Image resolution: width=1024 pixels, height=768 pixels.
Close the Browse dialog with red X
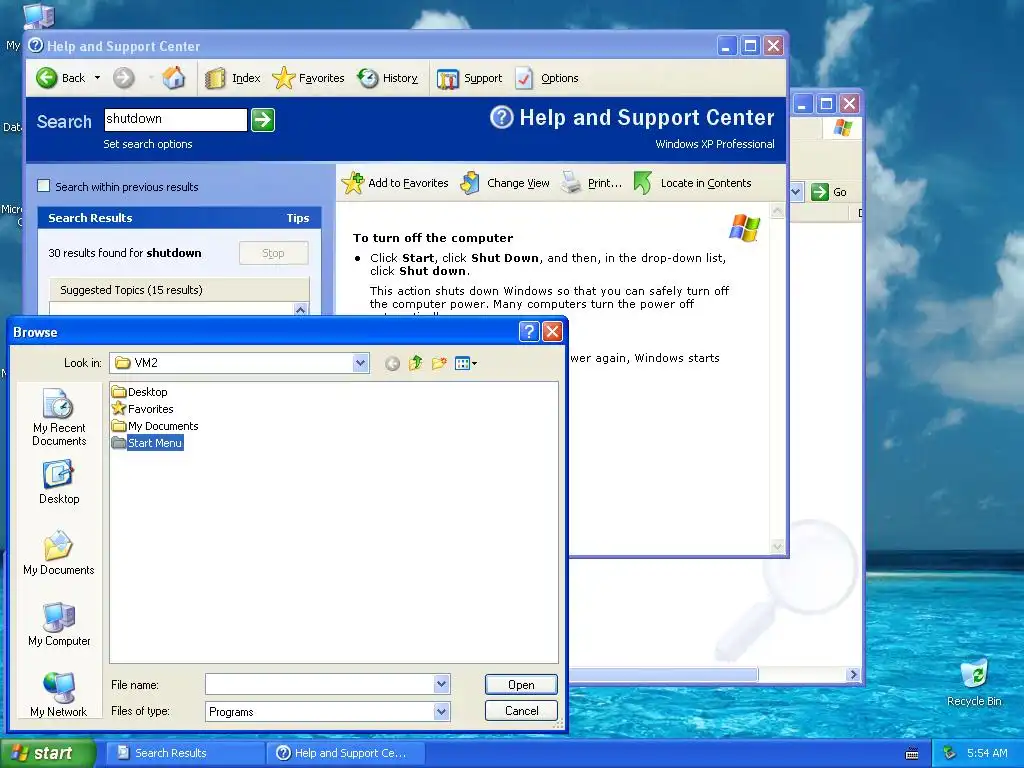(552, 332)
